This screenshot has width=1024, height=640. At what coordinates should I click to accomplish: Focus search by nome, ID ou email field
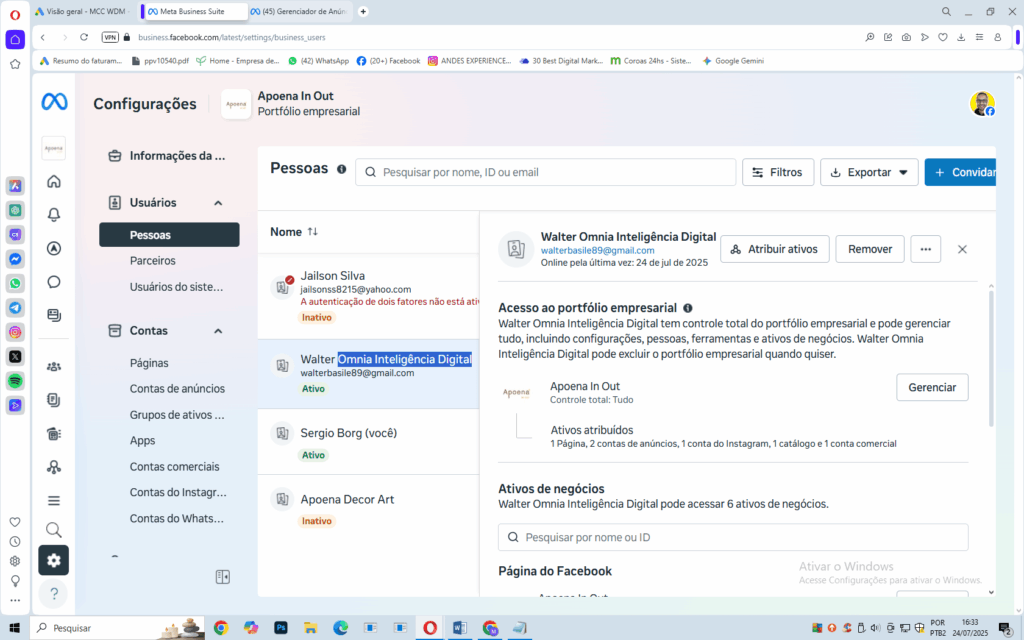coord(545,172)
